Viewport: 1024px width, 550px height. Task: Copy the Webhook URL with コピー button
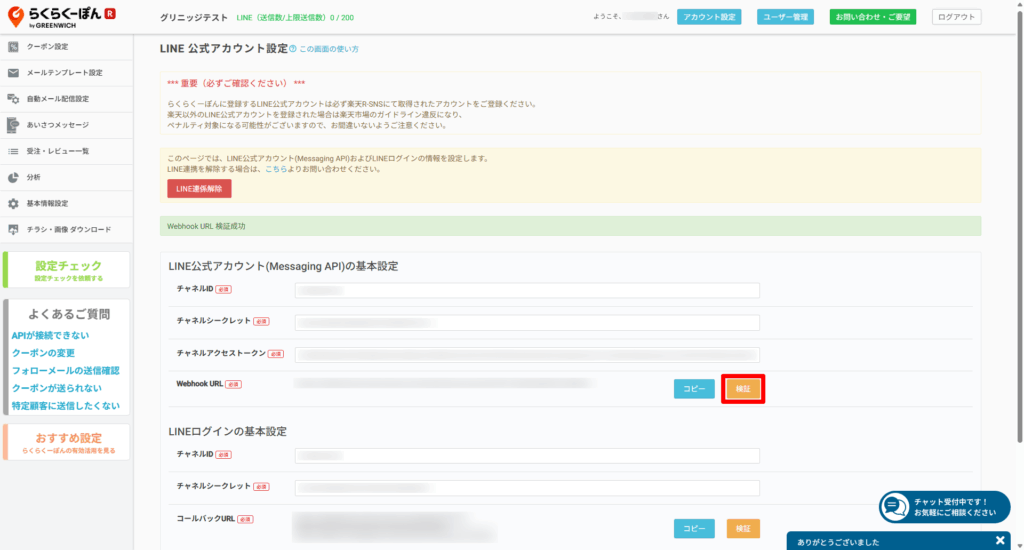(x=694, y=389)
